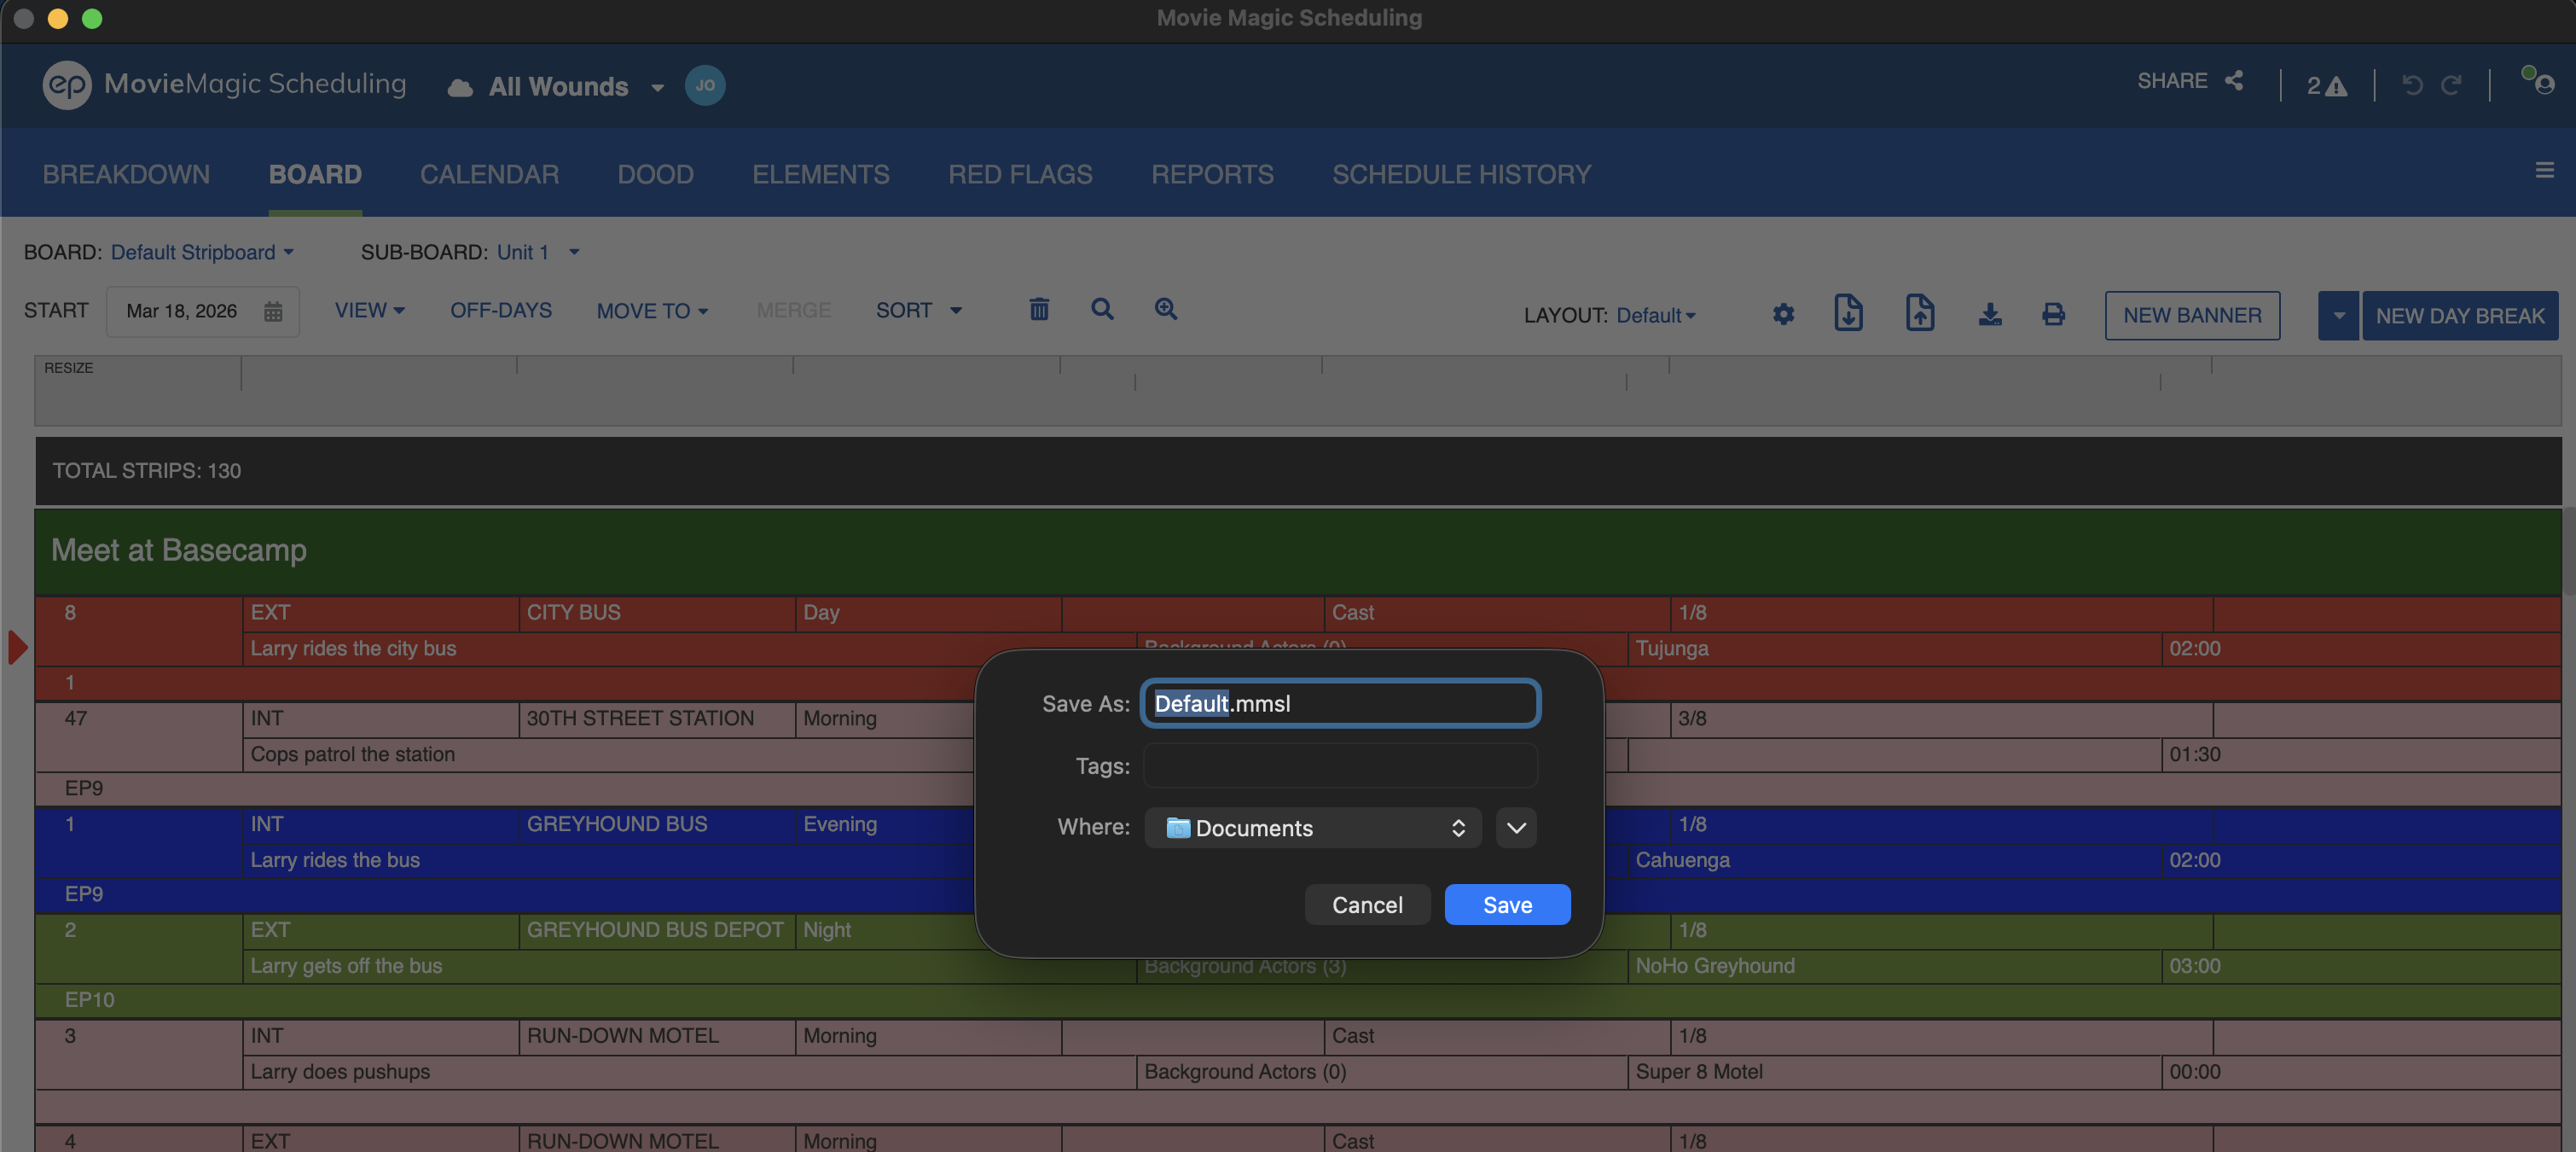This screenshot has height=1152, width=2576.
Task: Click the Tags input field
Action: [x=1340, y=766]
